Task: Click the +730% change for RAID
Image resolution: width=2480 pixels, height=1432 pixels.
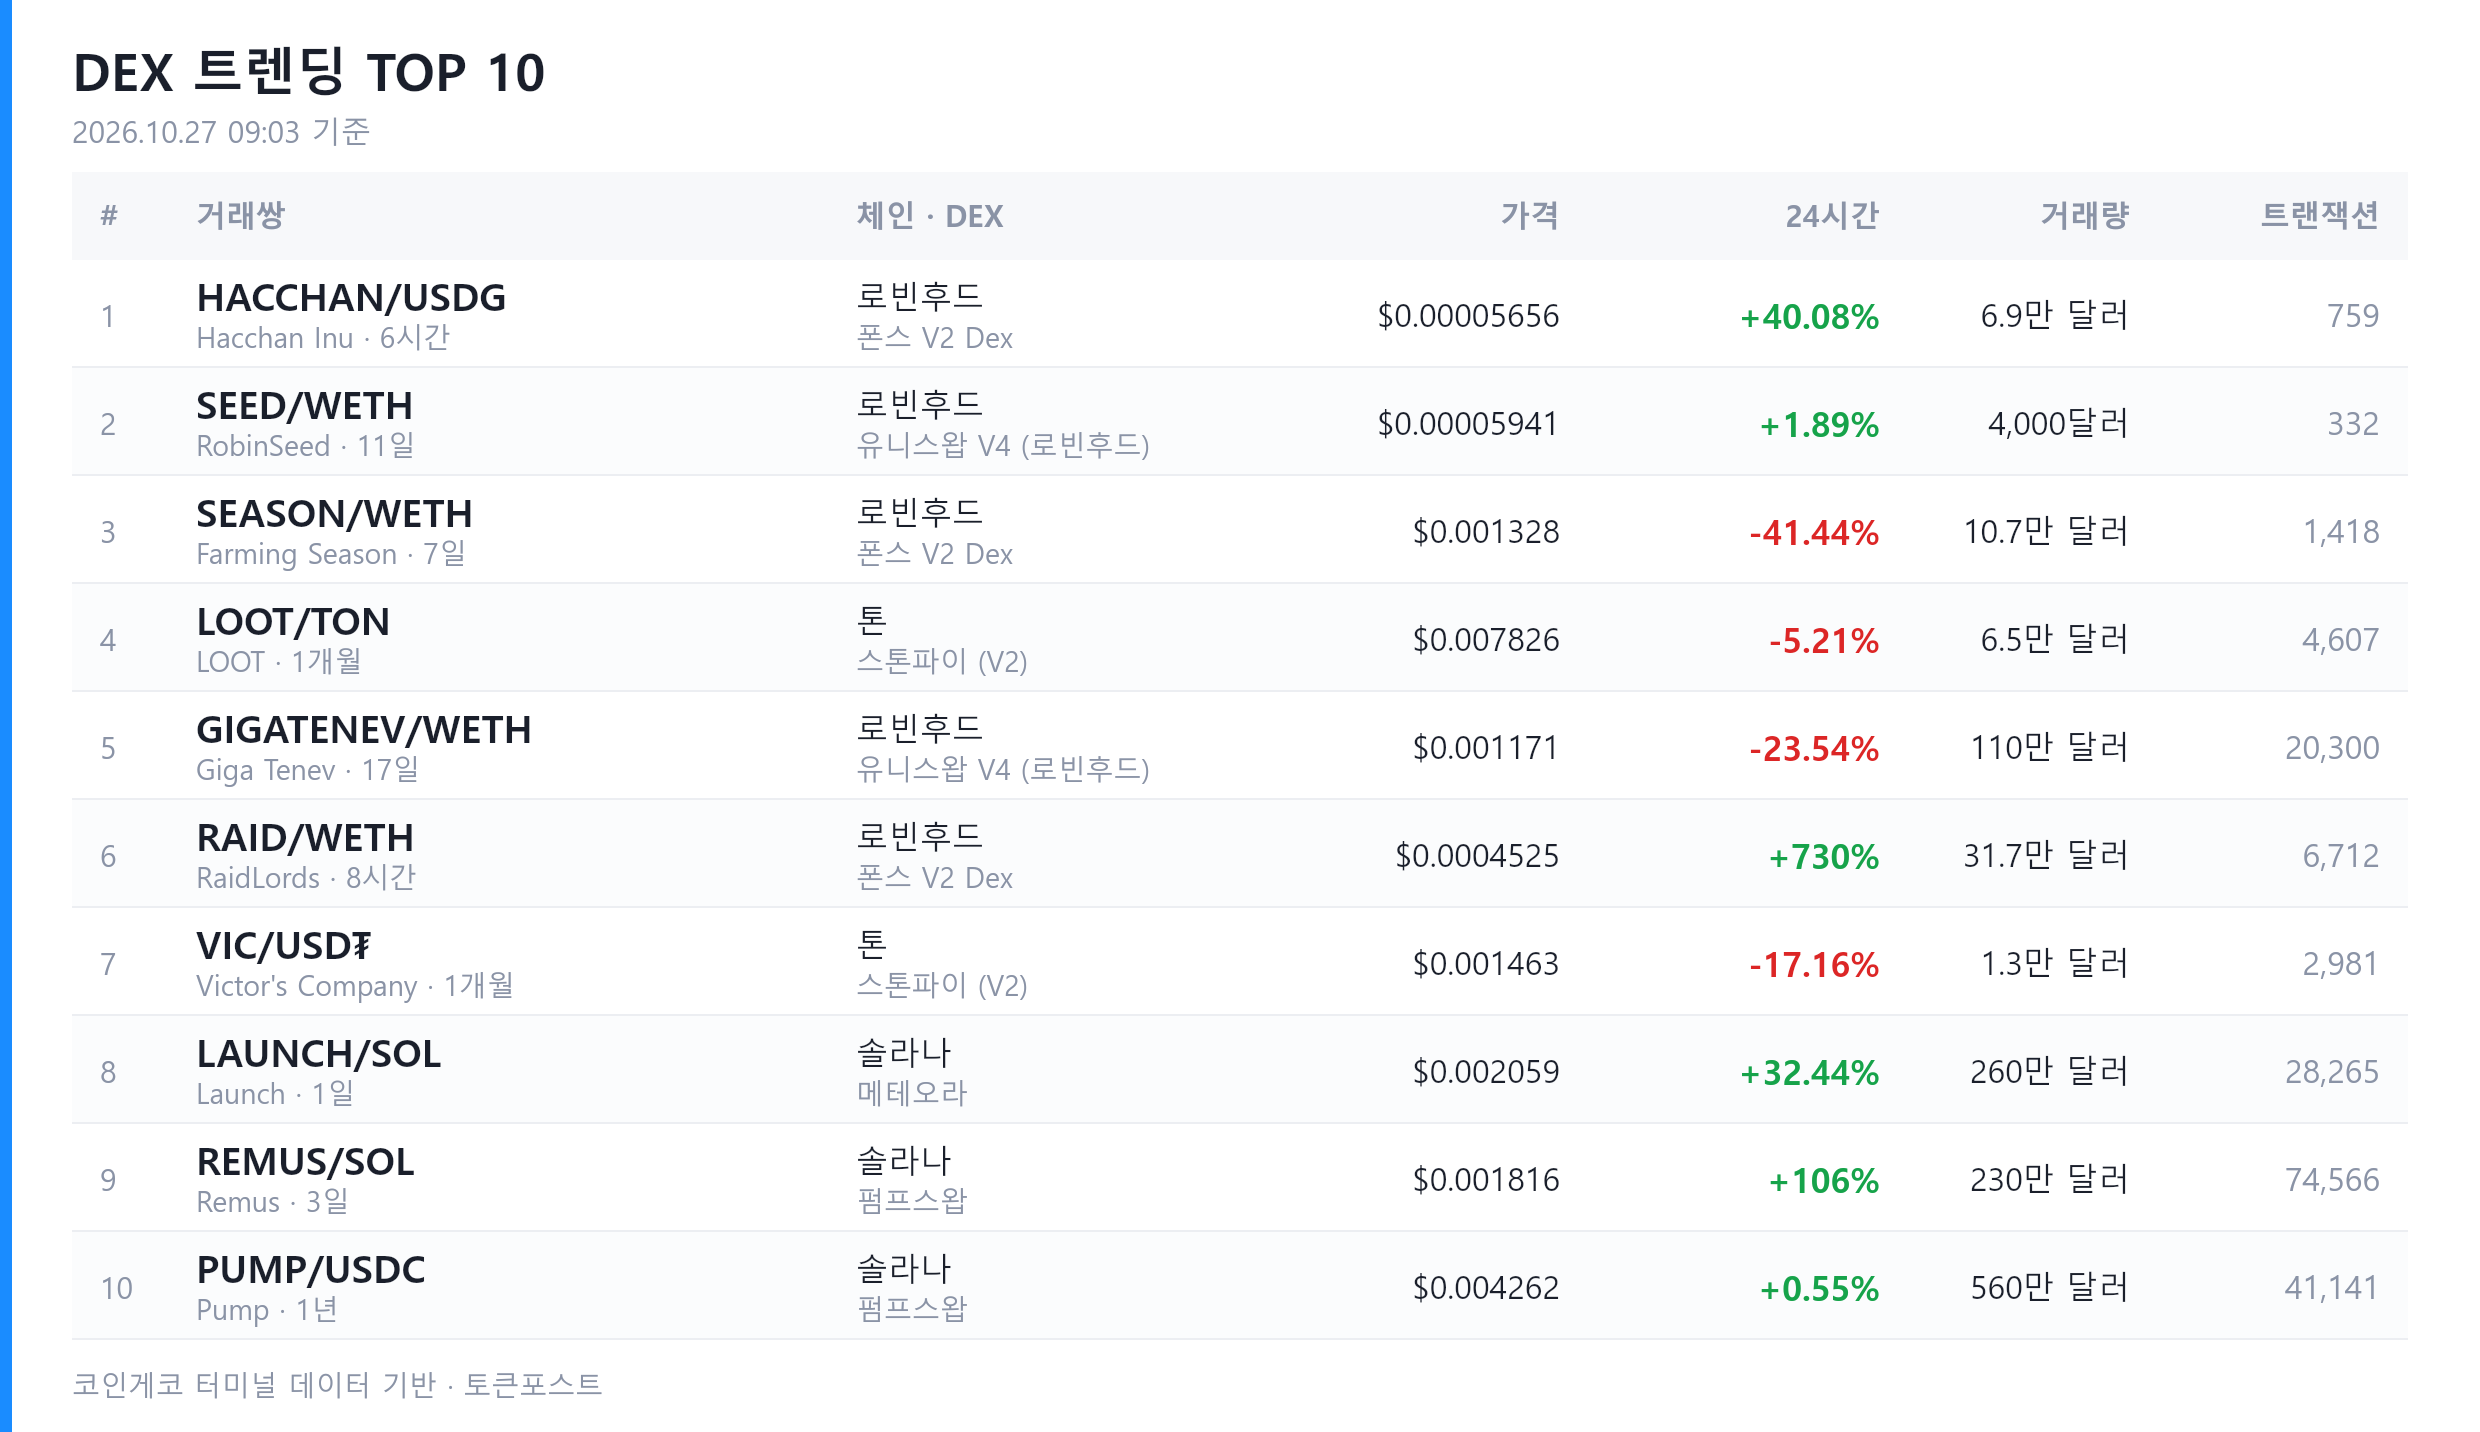Action: [1824, 857]
